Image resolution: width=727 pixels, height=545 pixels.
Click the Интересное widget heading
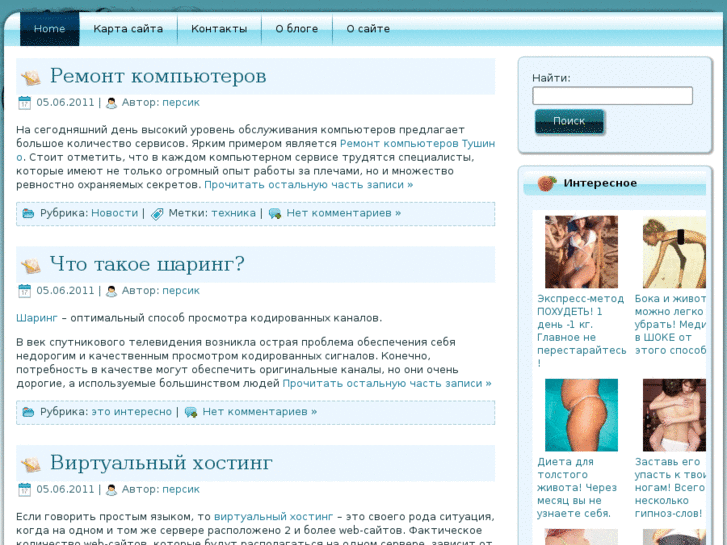point(600,183)
